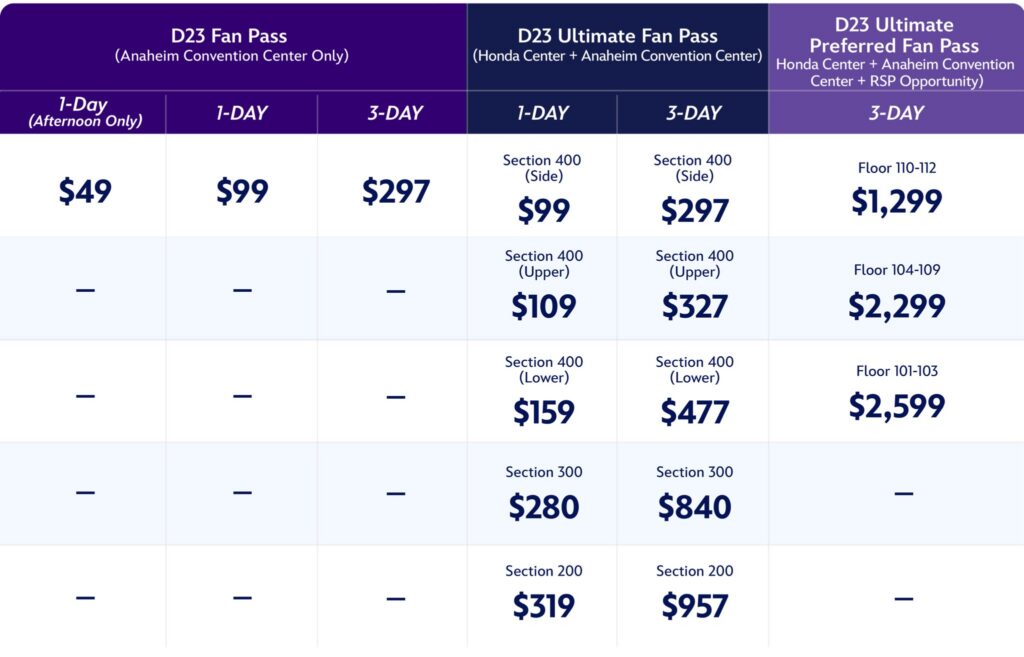Select the $109 Section 400 Upper price
Viewport: 1024px width, 657px height.
pos(543,306)
